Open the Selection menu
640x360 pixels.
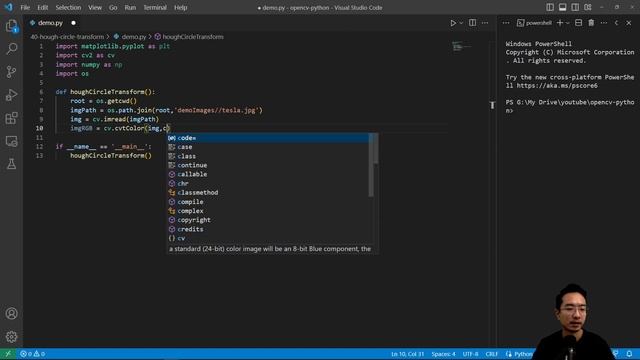[x=68, y=7]
